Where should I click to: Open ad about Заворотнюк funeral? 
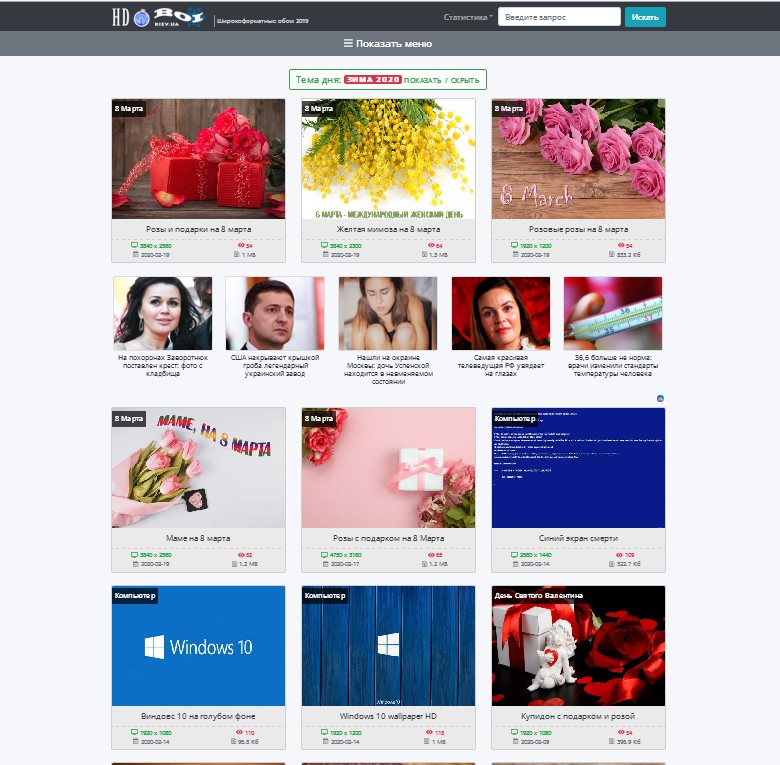(163, 326)
